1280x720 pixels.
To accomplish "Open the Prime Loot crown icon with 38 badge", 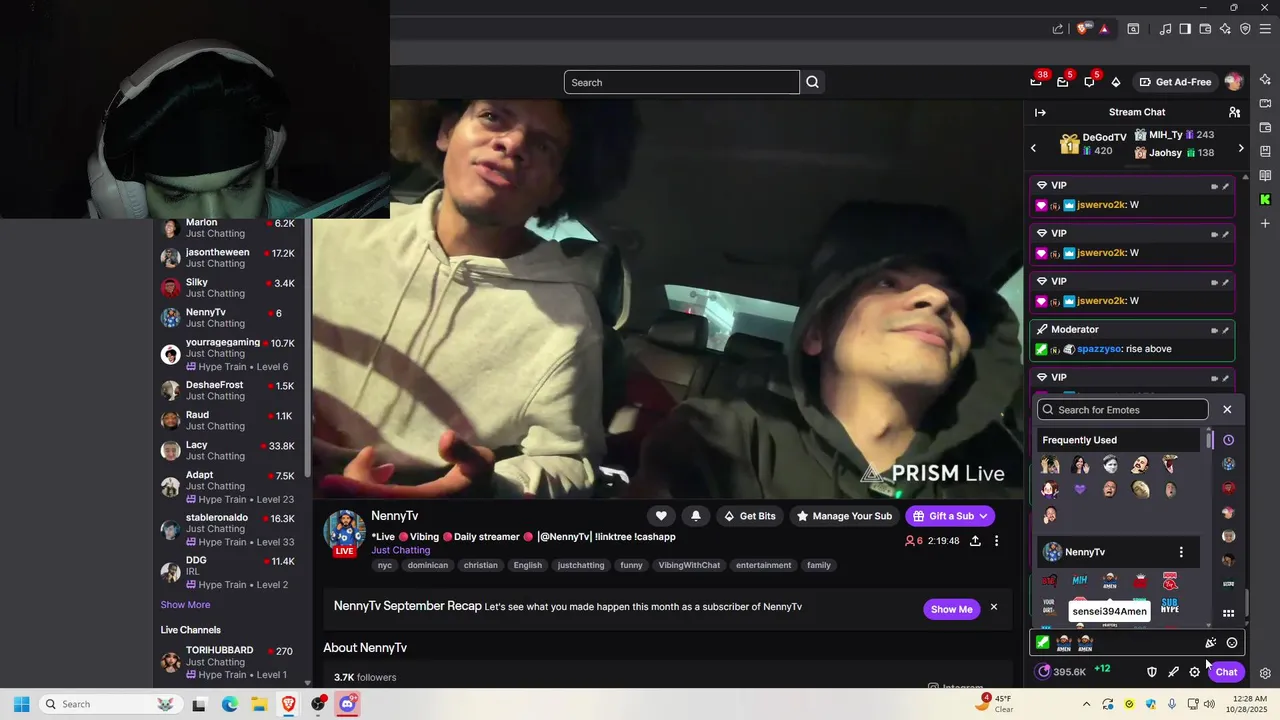I will pyautogui.click(x=1036, y=82).
